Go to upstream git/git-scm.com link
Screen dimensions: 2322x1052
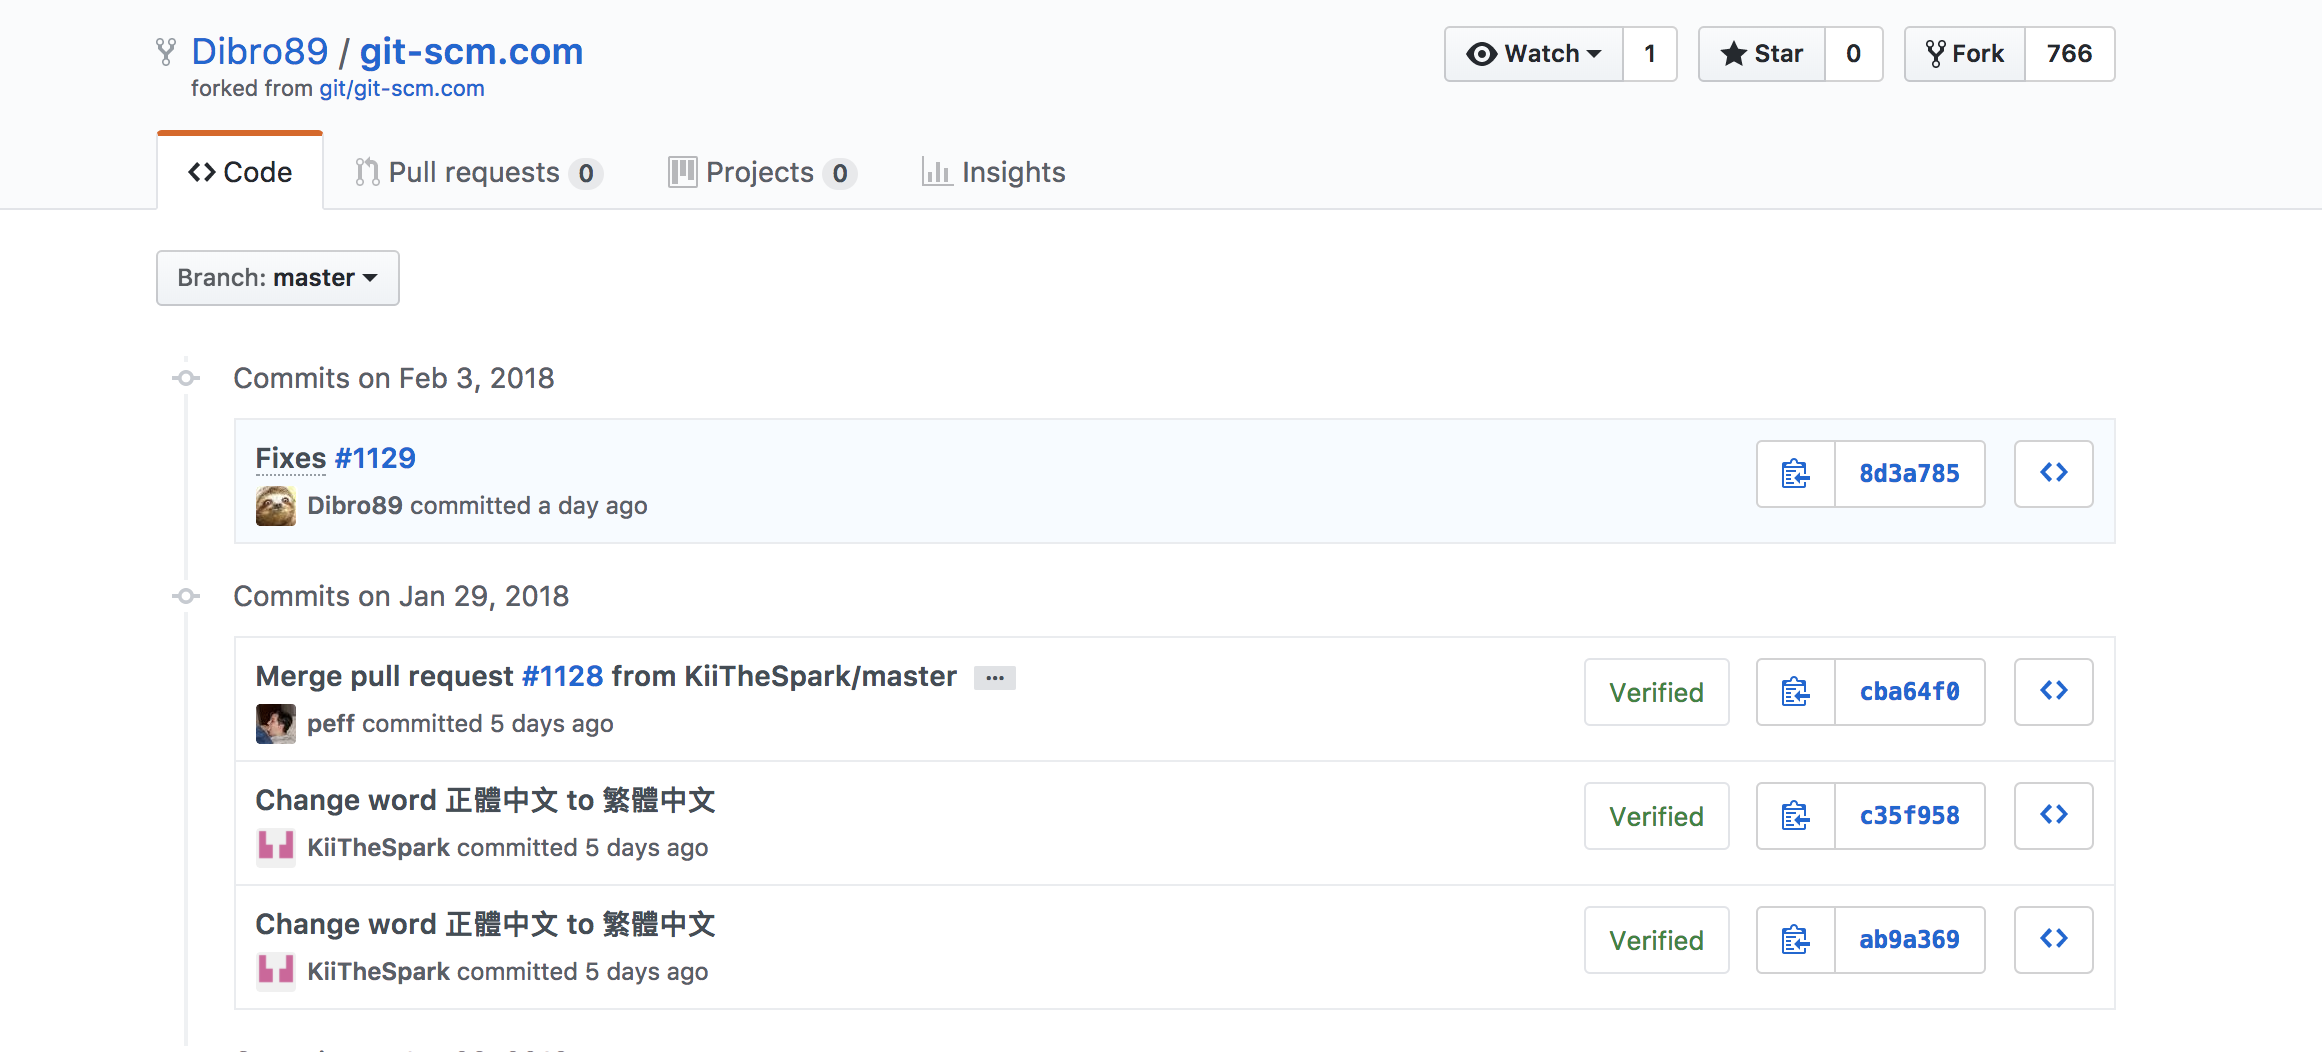tap(402, 89)
